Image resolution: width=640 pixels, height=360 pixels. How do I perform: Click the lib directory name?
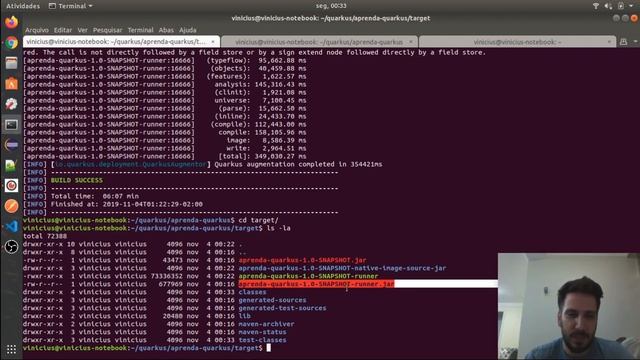pos(244,316)
